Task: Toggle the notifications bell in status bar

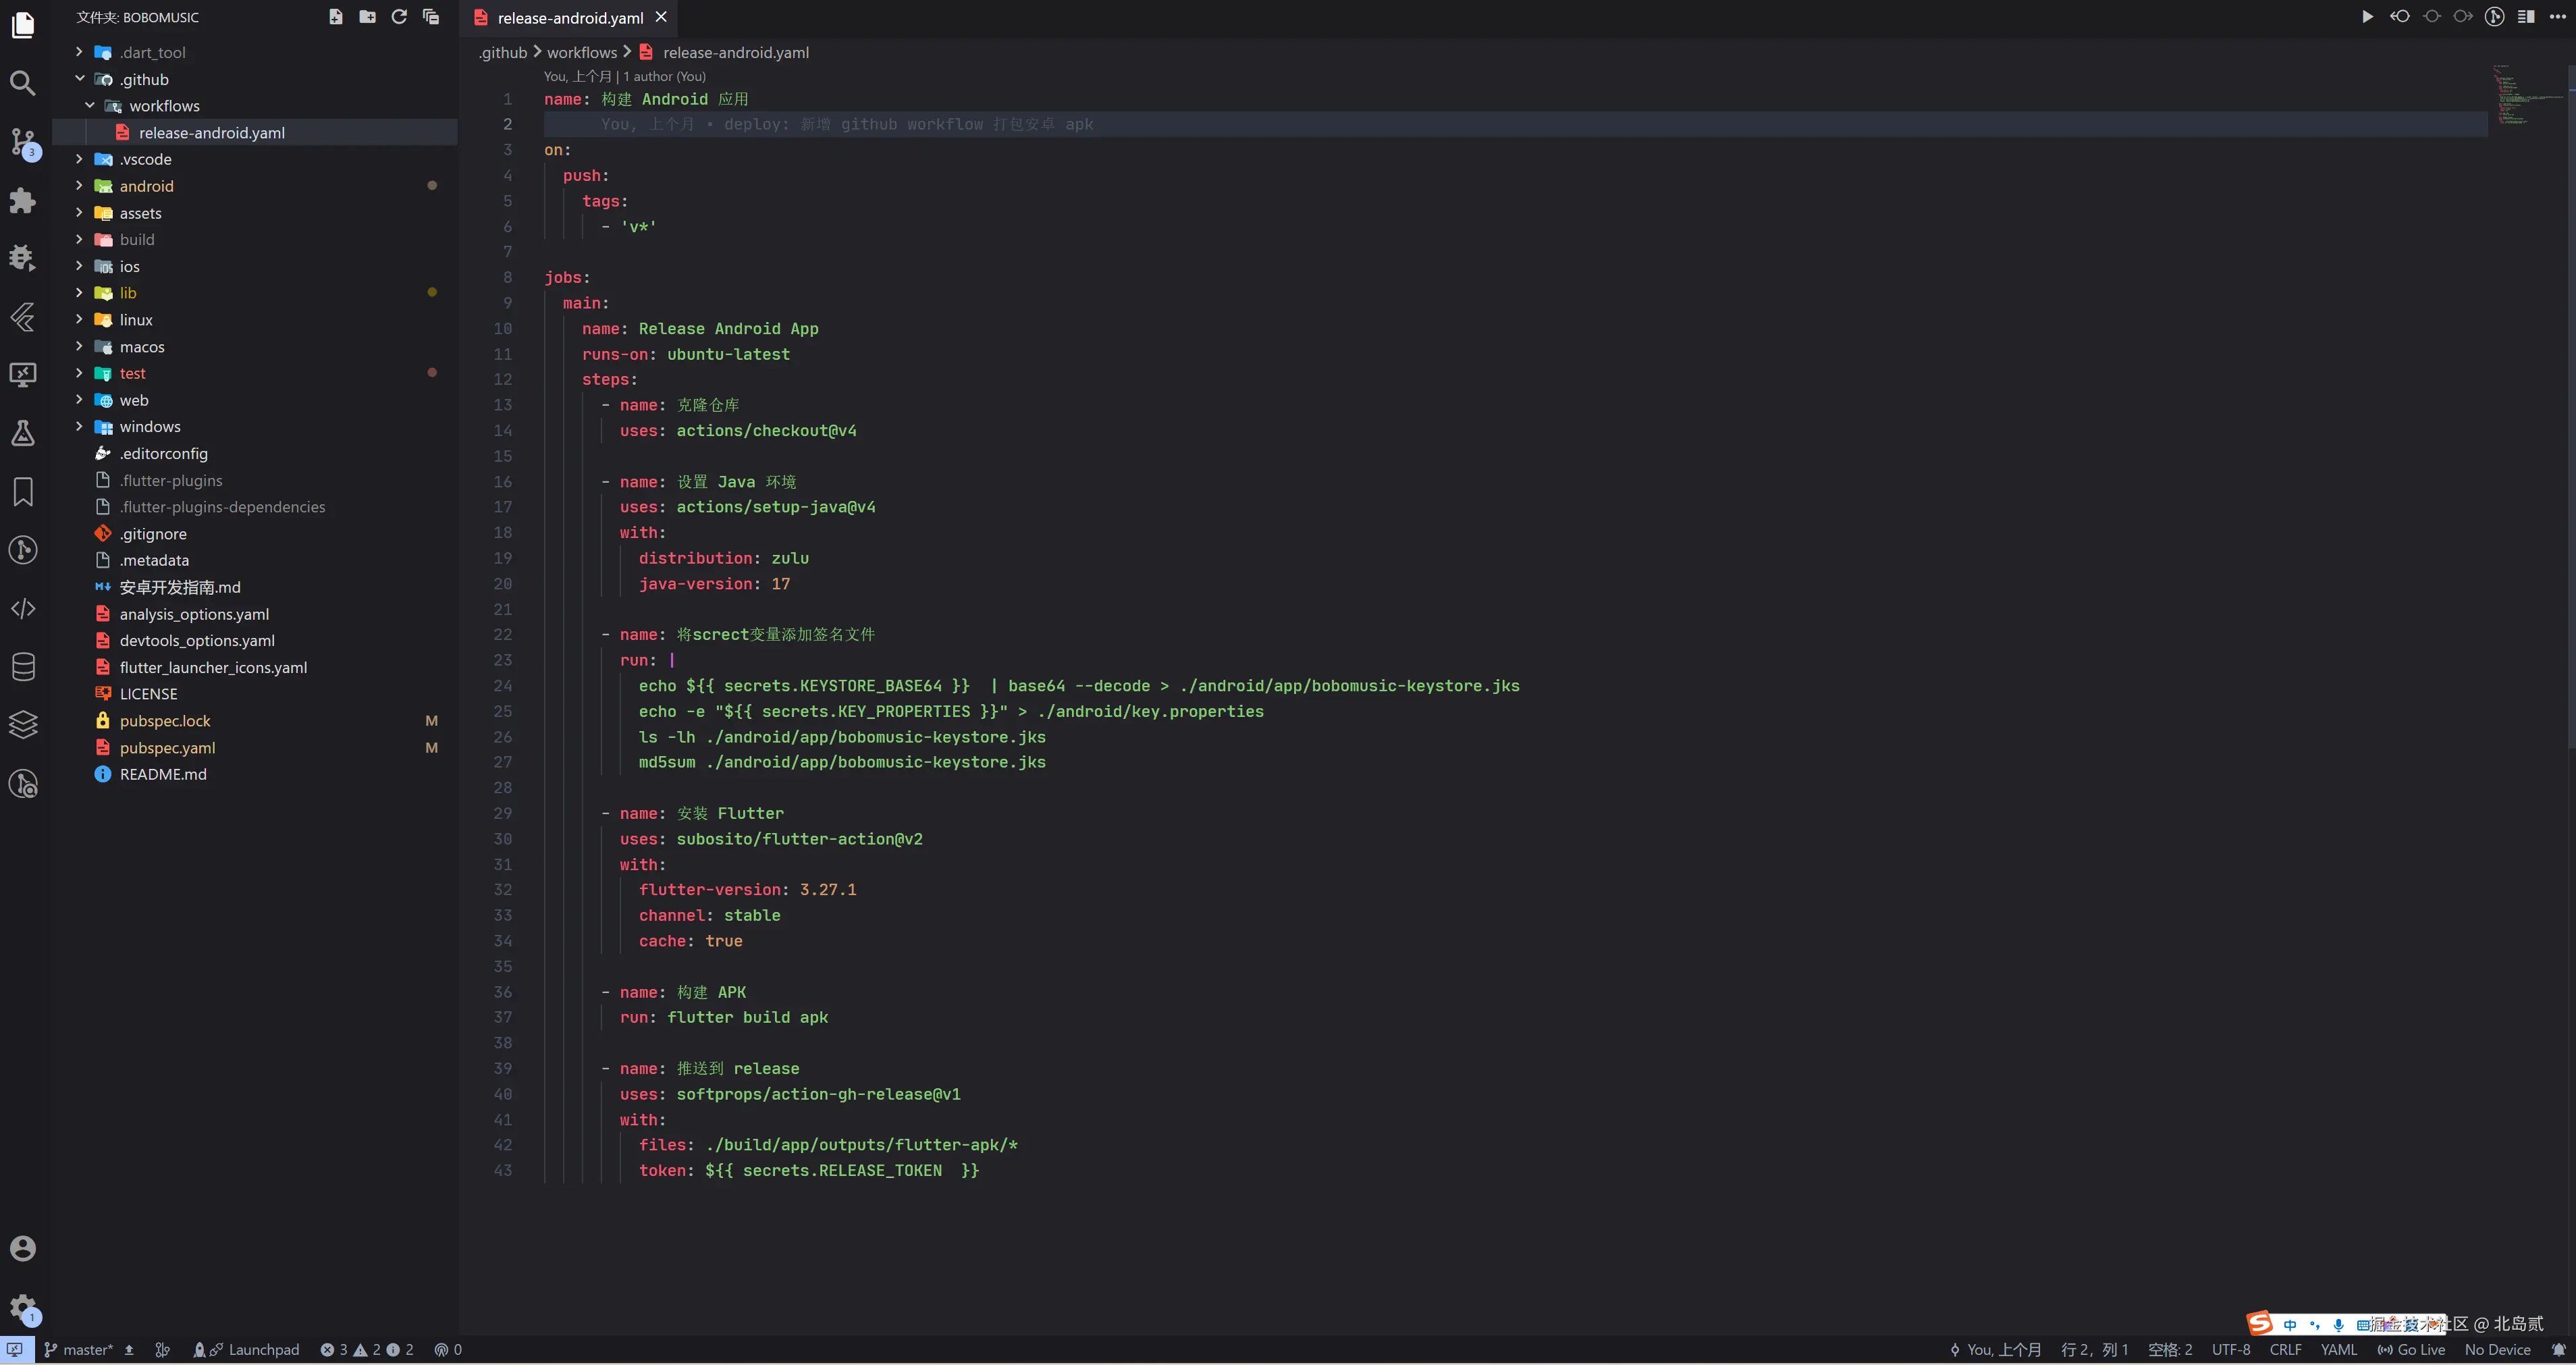Action: coord(2558,1350)
